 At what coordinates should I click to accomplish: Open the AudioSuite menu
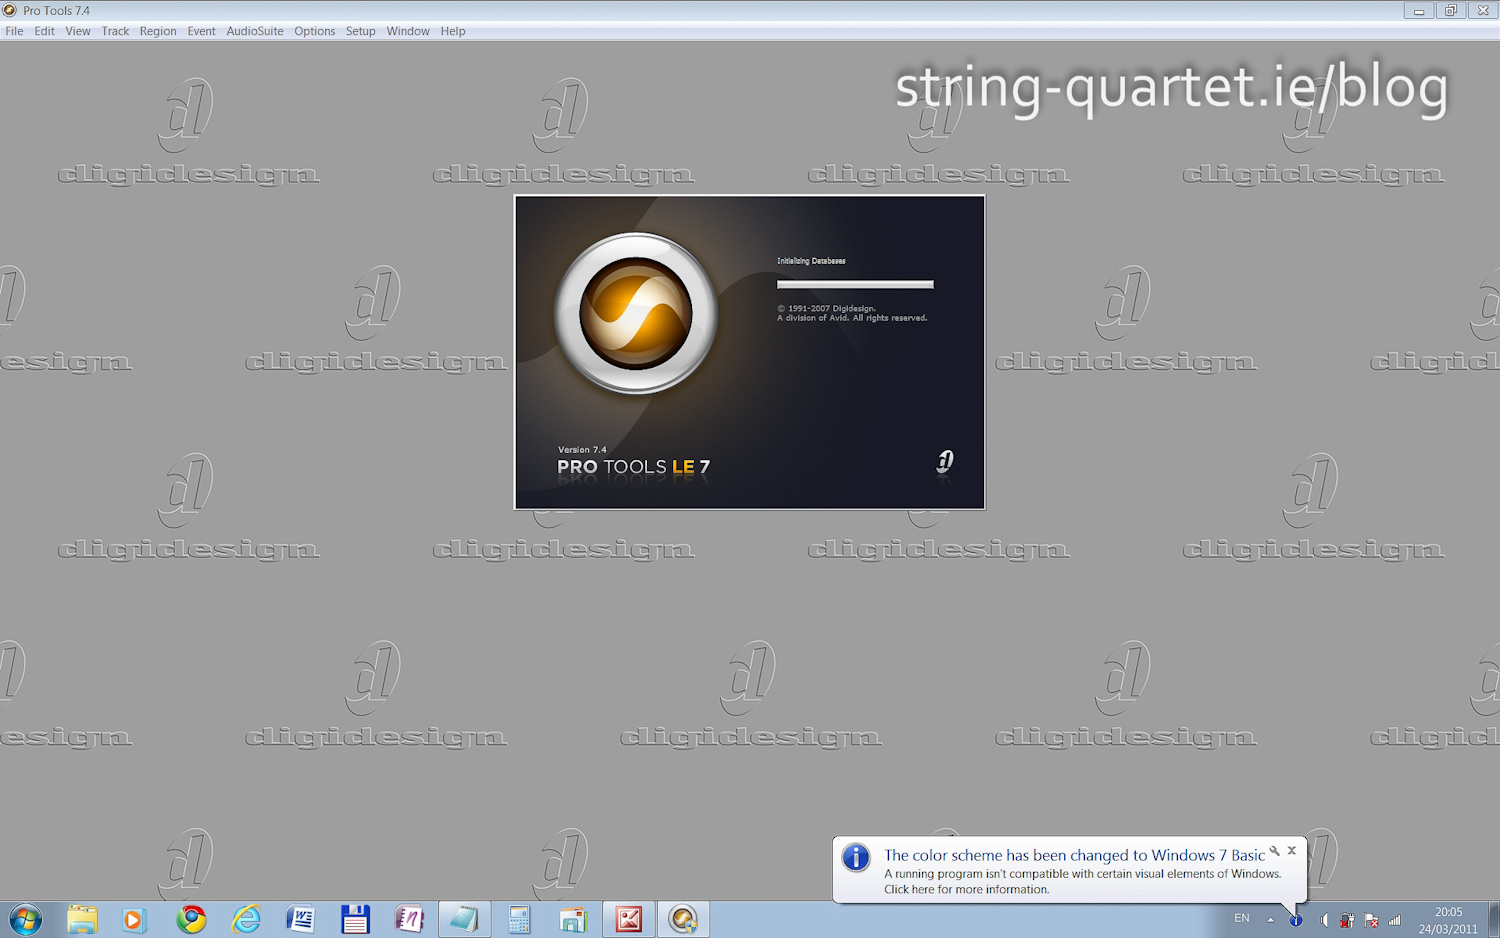click(255, 31)
